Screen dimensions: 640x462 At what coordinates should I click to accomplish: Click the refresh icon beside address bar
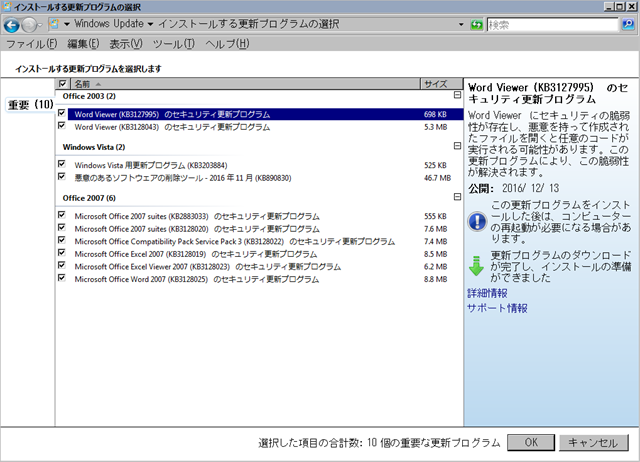(476, 25)
